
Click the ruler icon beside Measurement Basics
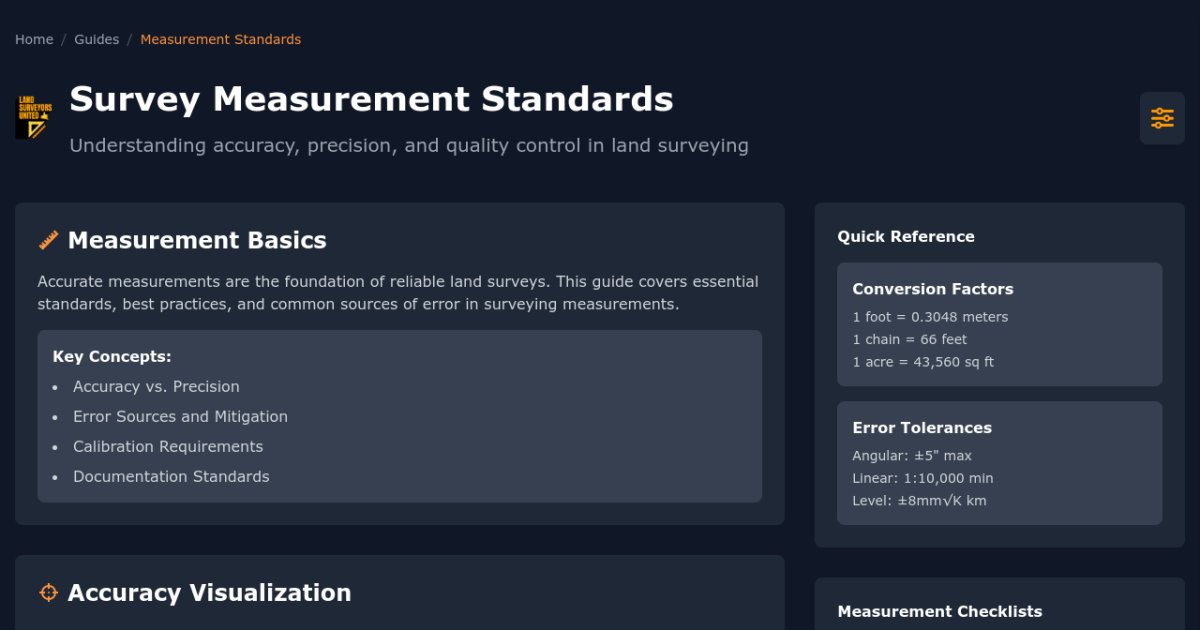(x=48, y=240)
